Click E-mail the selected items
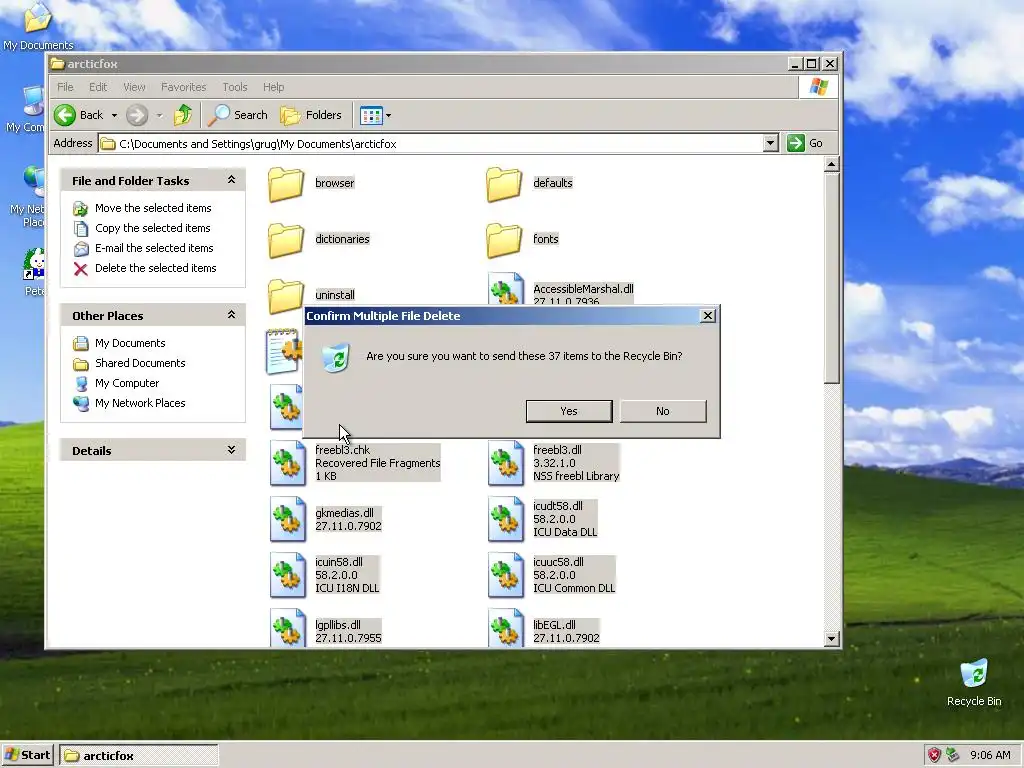 154,248
